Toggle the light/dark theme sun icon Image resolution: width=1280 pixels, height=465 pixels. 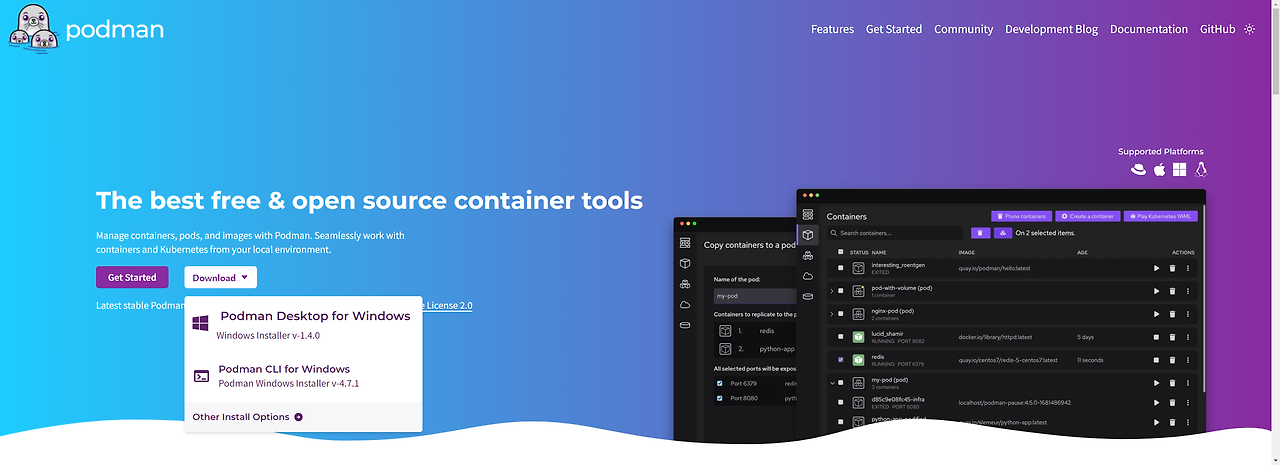[1249, 29]
